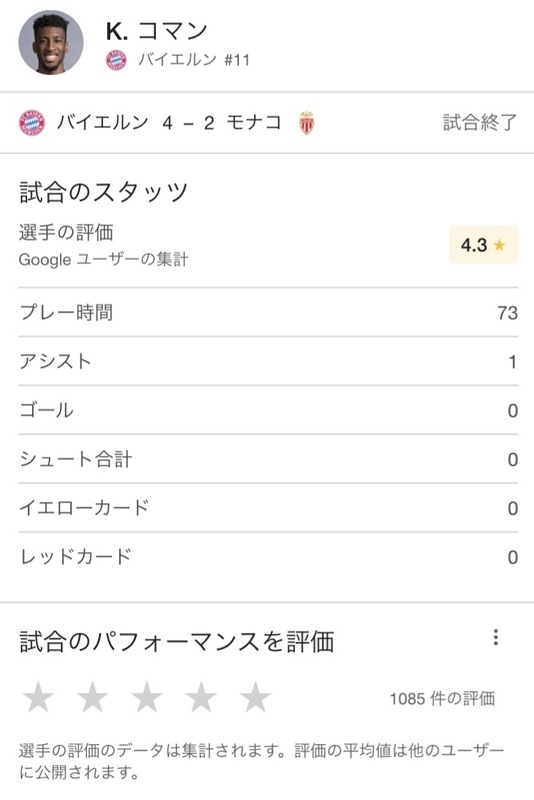Open the バイエルン 4 – 2 モナコ match score
The height and width of the screenshot is (800, 534).
pyautogui.click(x=169, y=123)
